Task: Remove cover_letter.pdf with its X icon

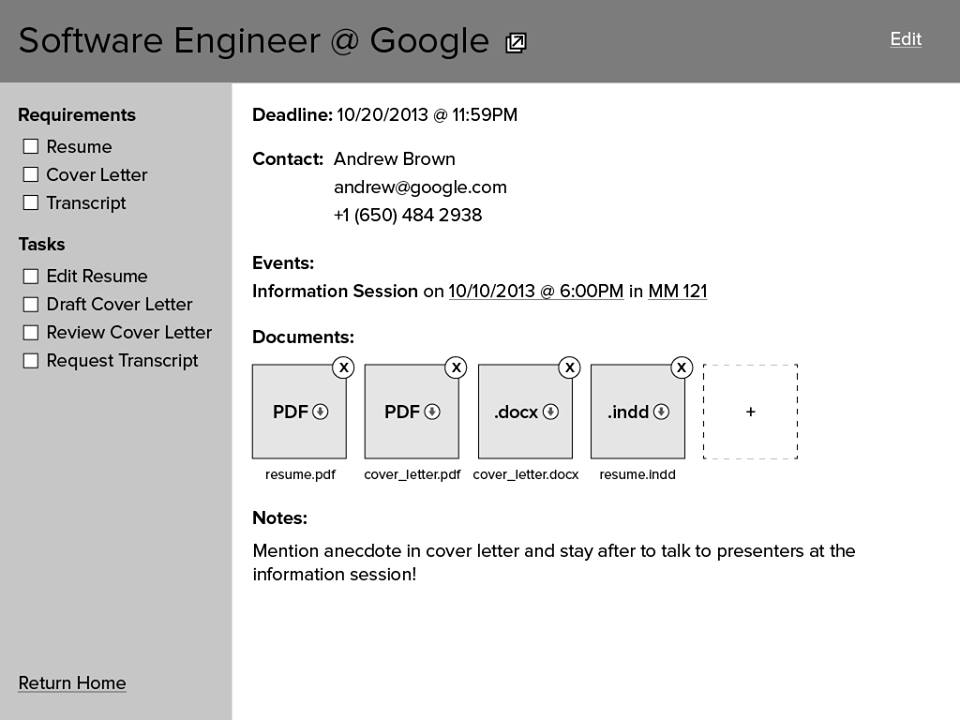Action: point(456,367)
